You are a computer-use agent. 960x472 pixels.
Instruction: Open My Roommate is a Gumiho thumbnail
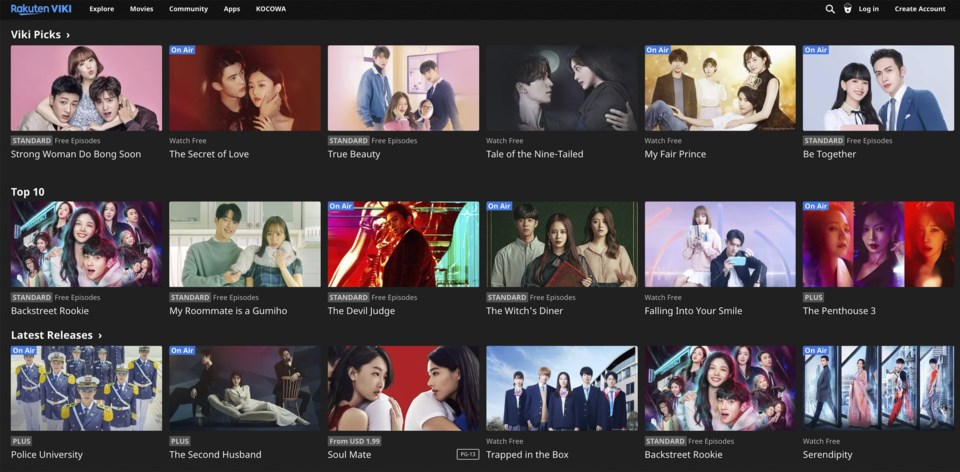(x=245, y=244)
